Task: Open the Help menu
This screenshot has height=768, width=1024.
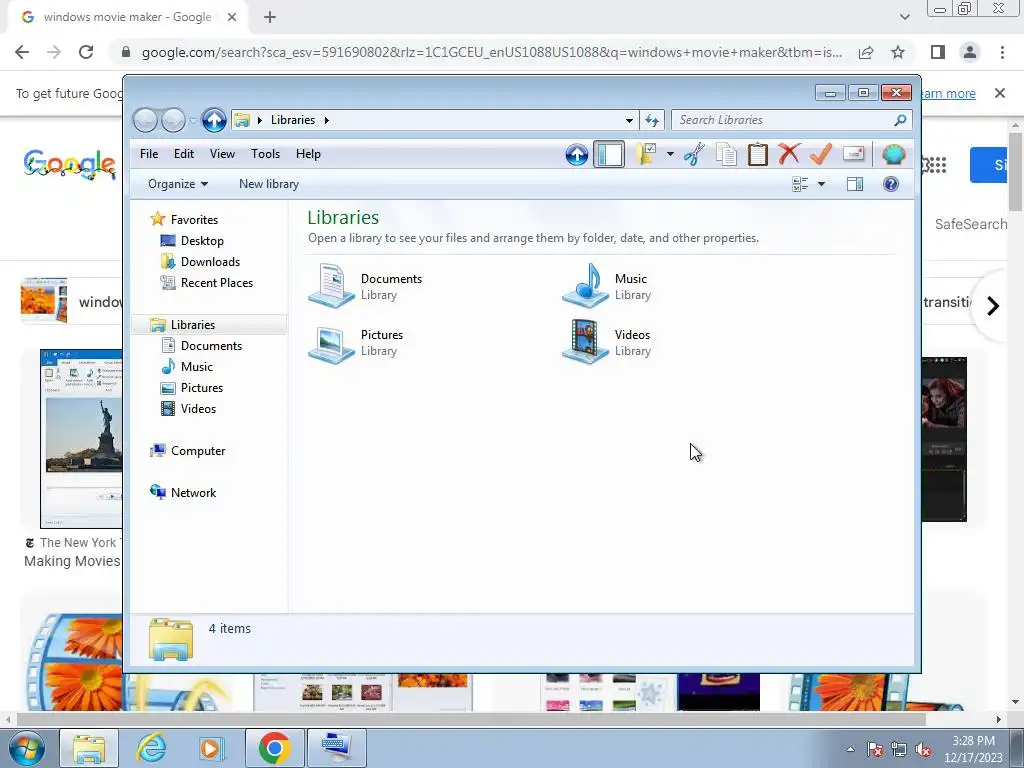Action: coord(308,154)
